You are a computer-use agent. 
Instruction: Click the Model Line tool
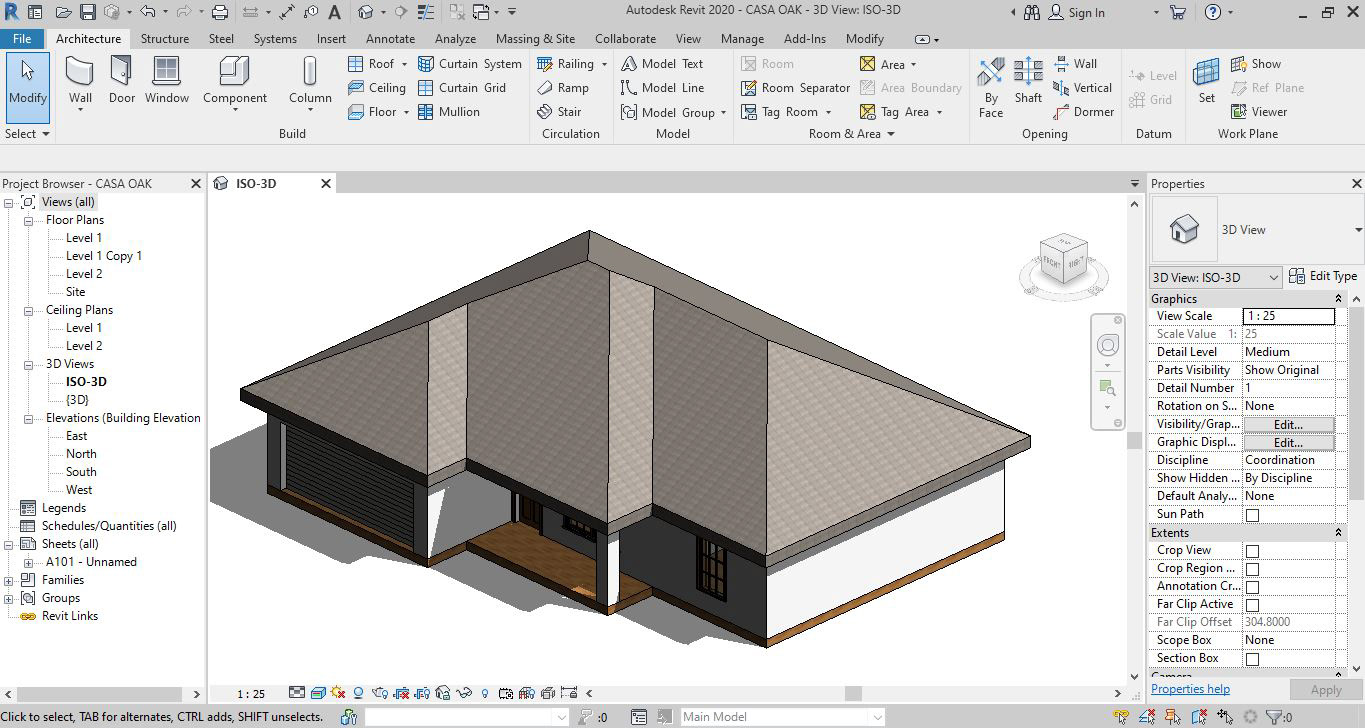click(662, 88)
